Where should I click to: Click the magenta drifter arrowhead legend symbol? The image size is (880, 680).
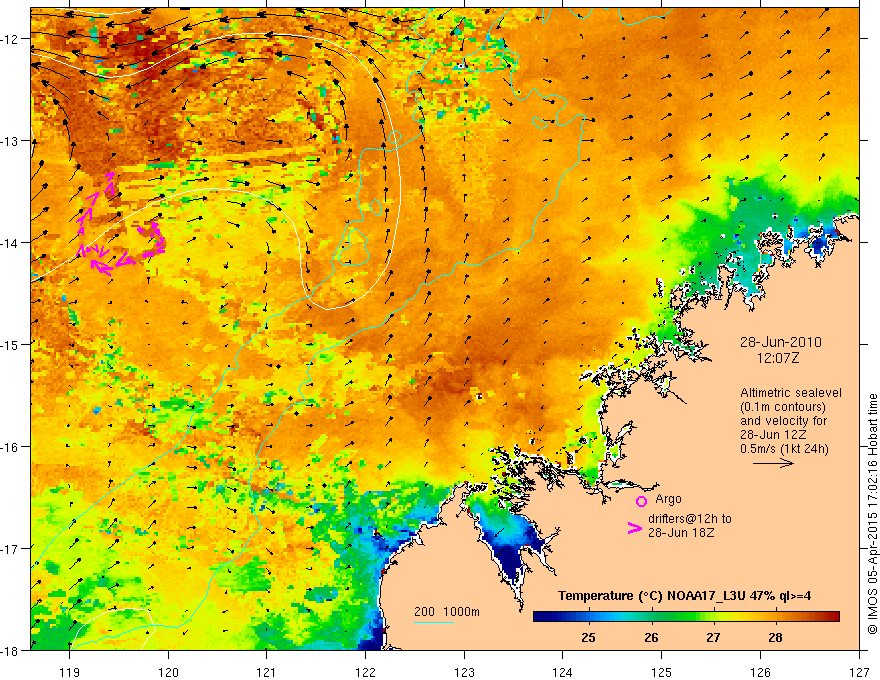[x=634, y=528]
